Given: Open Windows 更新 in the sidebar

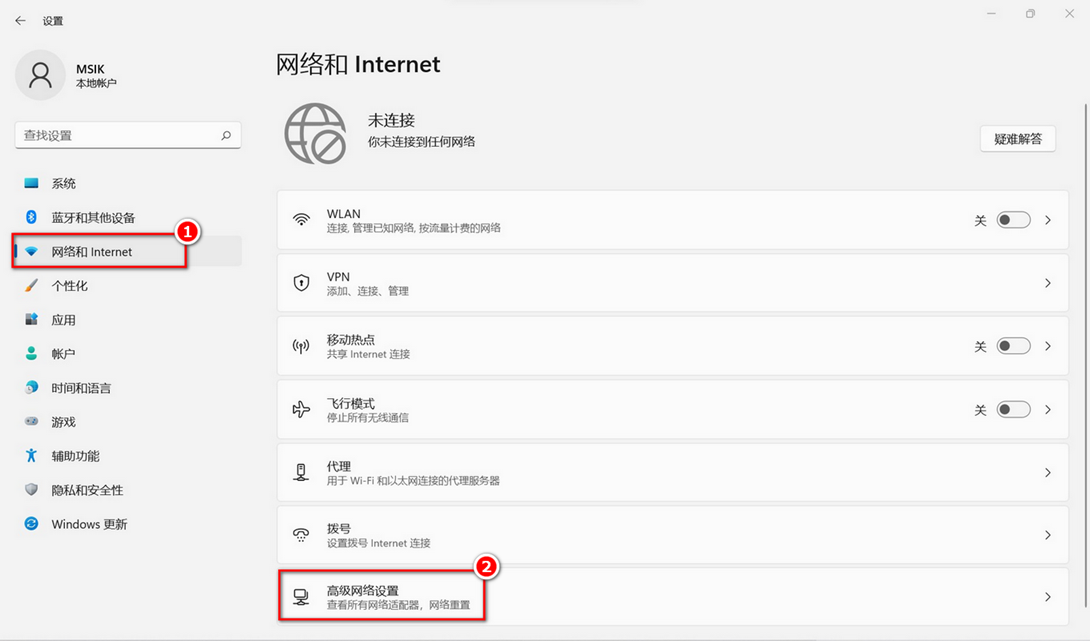Looking at the screenshot, I should [89, 524].
